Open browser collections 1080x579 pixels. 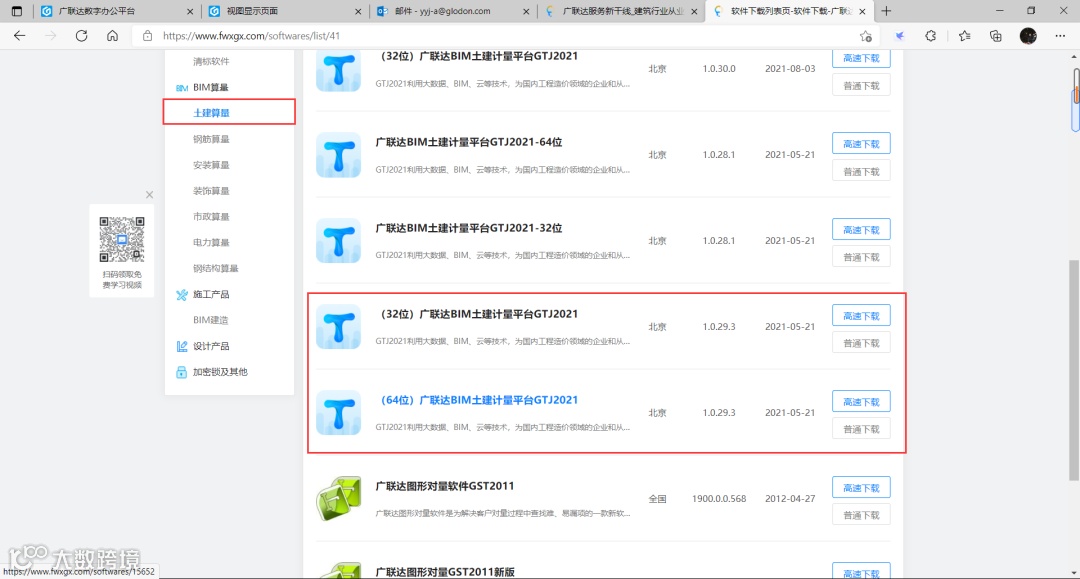(x=995, y=36)
